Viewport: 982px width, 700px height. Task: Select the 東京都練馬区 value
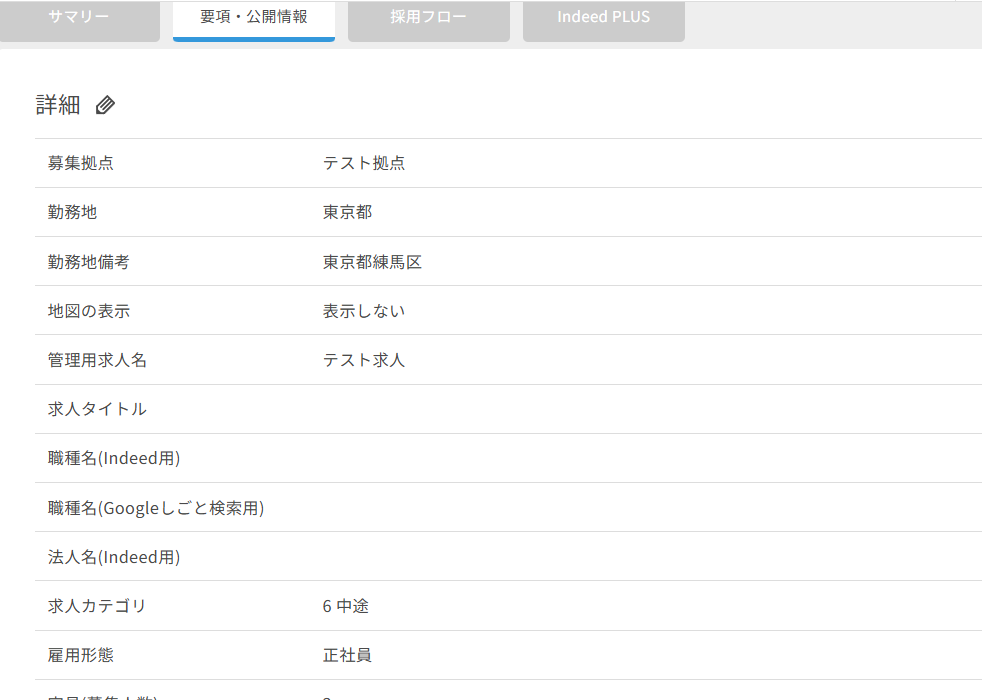[x=372, y=262]
